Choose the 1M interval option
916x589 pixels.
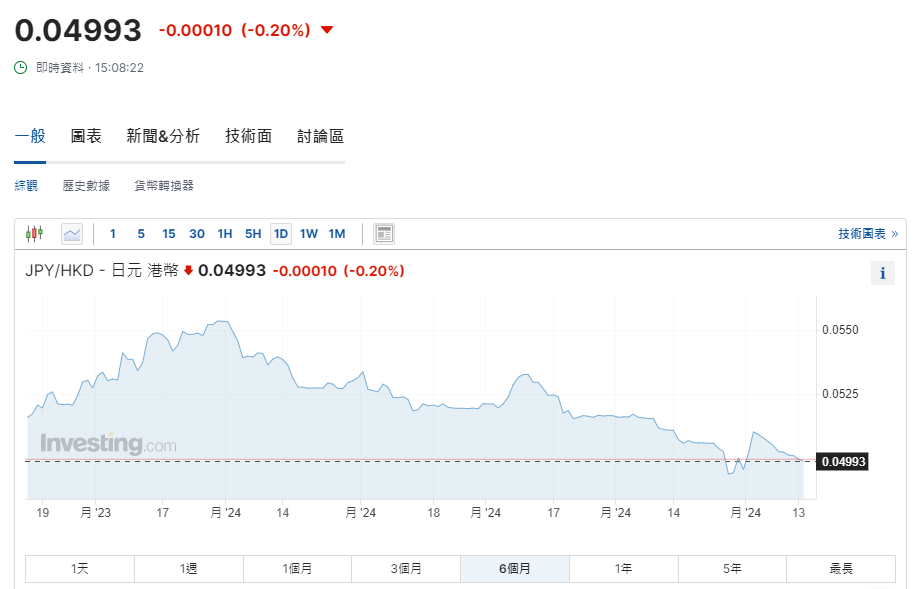pos(337,234)
